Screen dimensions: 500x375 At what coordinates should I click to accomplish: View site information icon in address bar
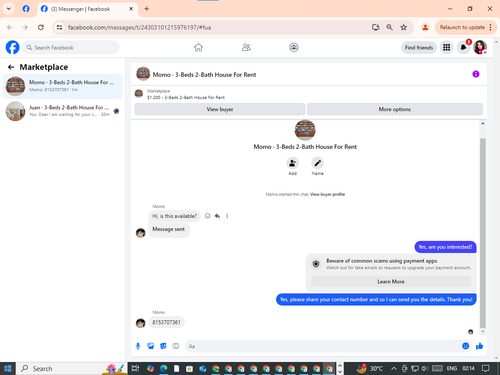click(59, 27)
